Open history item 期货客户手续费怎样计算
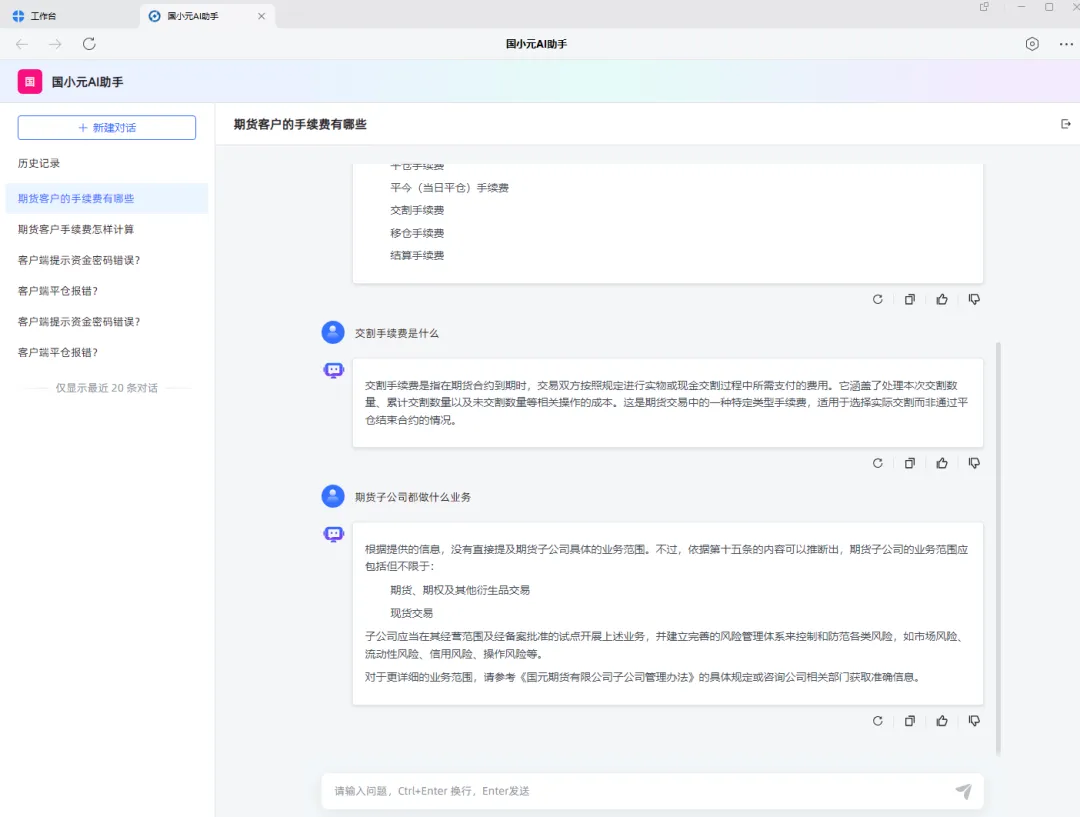This screenshot has width=1080, height=817. point(76,229)
